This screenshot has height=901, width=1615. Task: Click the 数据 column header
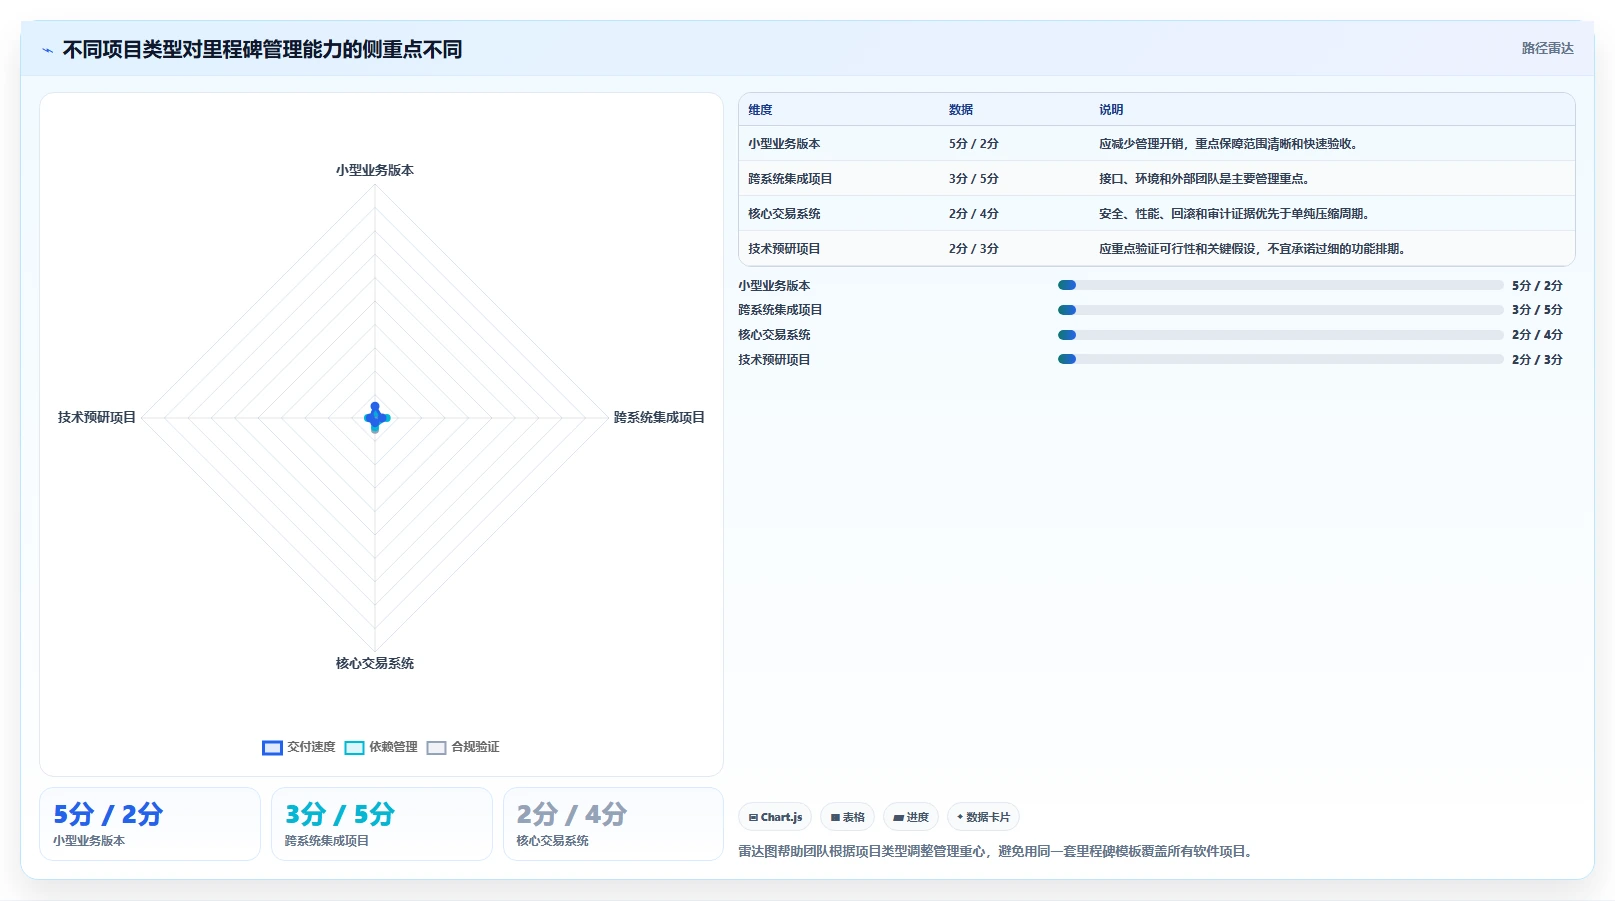coord(961,110)
